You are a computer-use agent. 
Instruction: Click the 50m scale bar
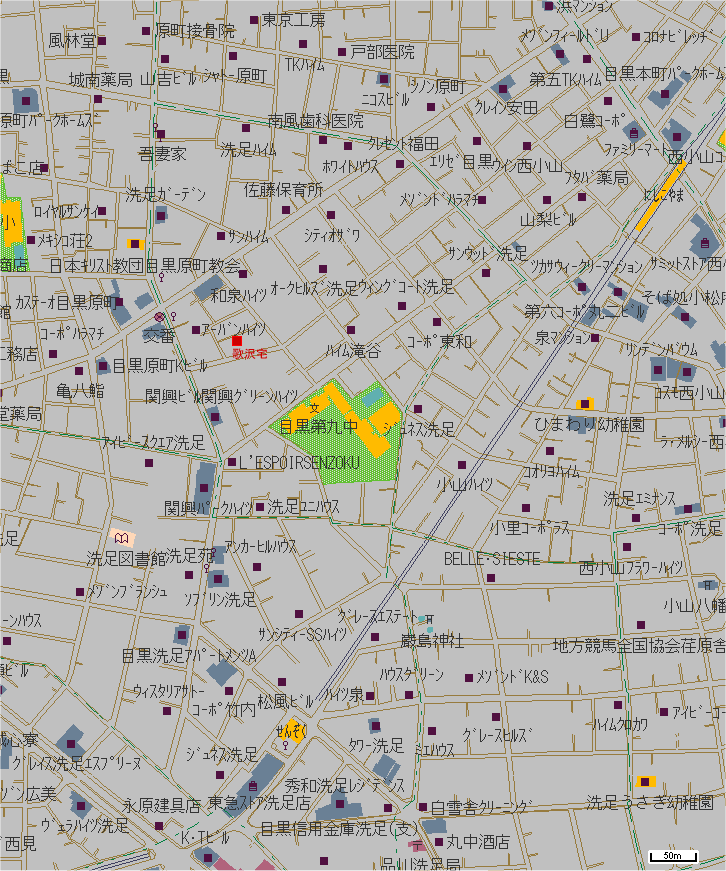(x=672, y=856)
